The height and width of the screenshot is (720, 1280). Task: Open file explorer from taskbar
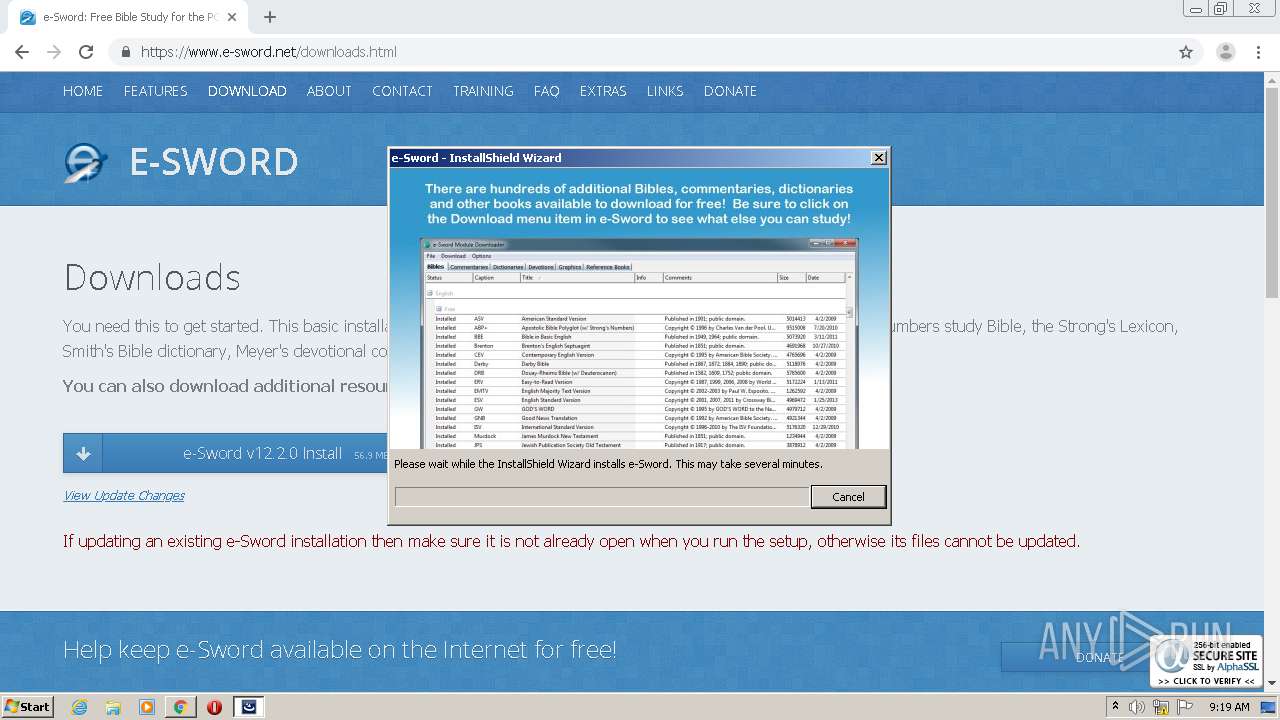pyautogui.click(x=113, y=707)
